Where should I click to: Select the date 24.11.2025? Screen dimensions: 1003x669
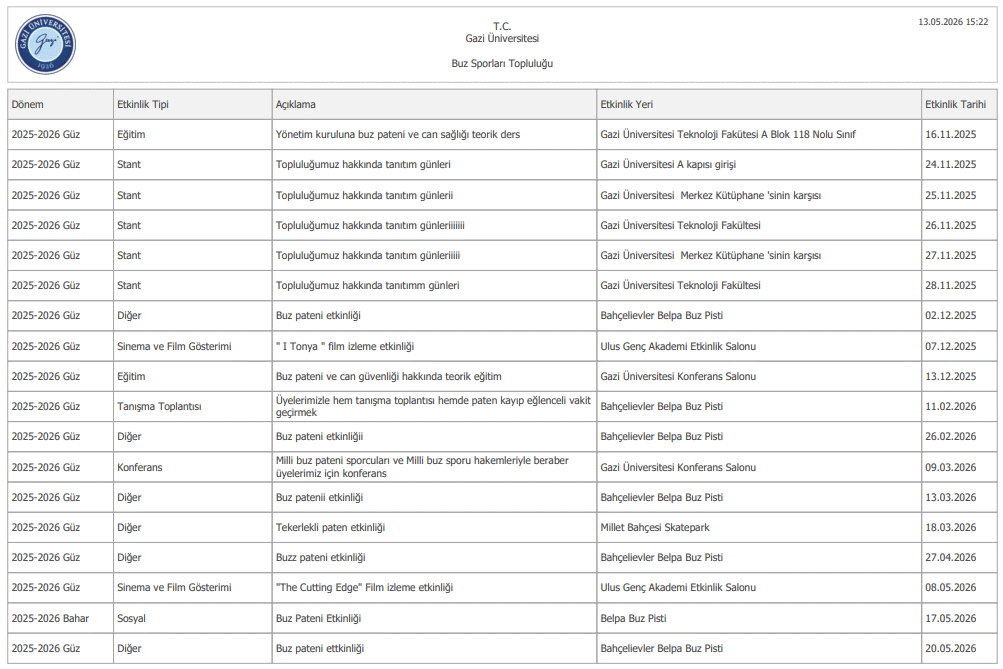pyautogui.click(x=951, y=164)
